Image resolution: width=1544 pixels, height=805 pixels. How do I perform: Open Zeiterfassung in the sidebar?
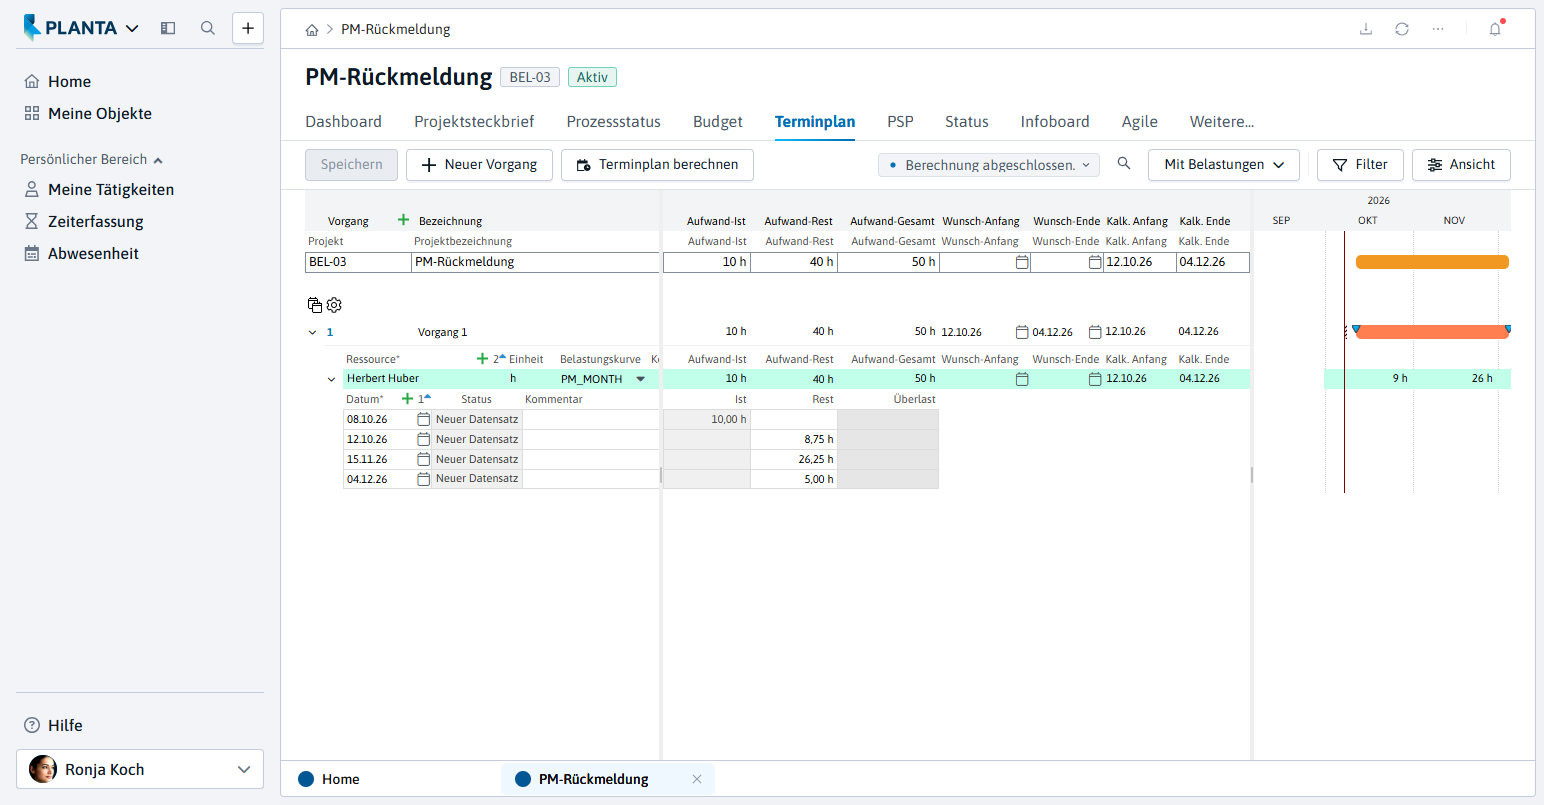[96, 222]
